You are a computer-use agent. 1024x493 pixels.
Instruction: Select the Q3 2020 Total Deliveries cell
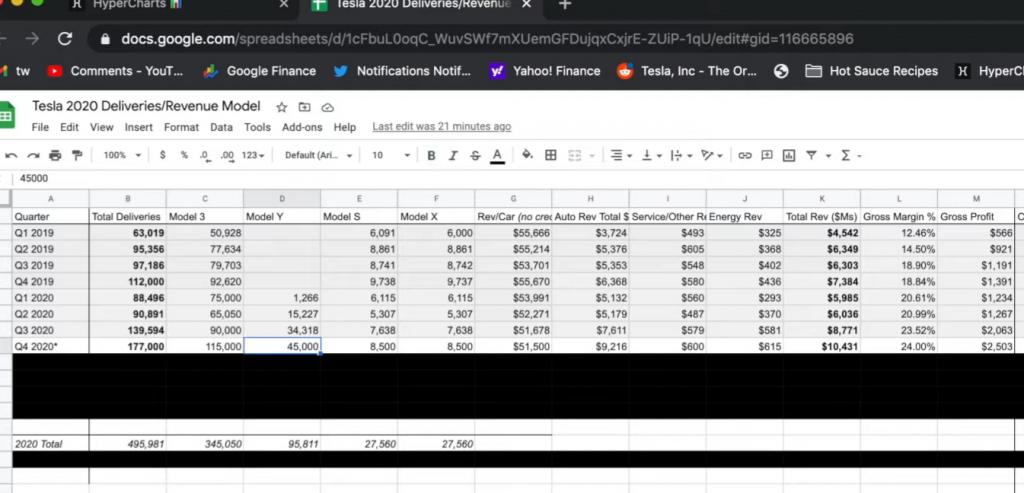127,329
